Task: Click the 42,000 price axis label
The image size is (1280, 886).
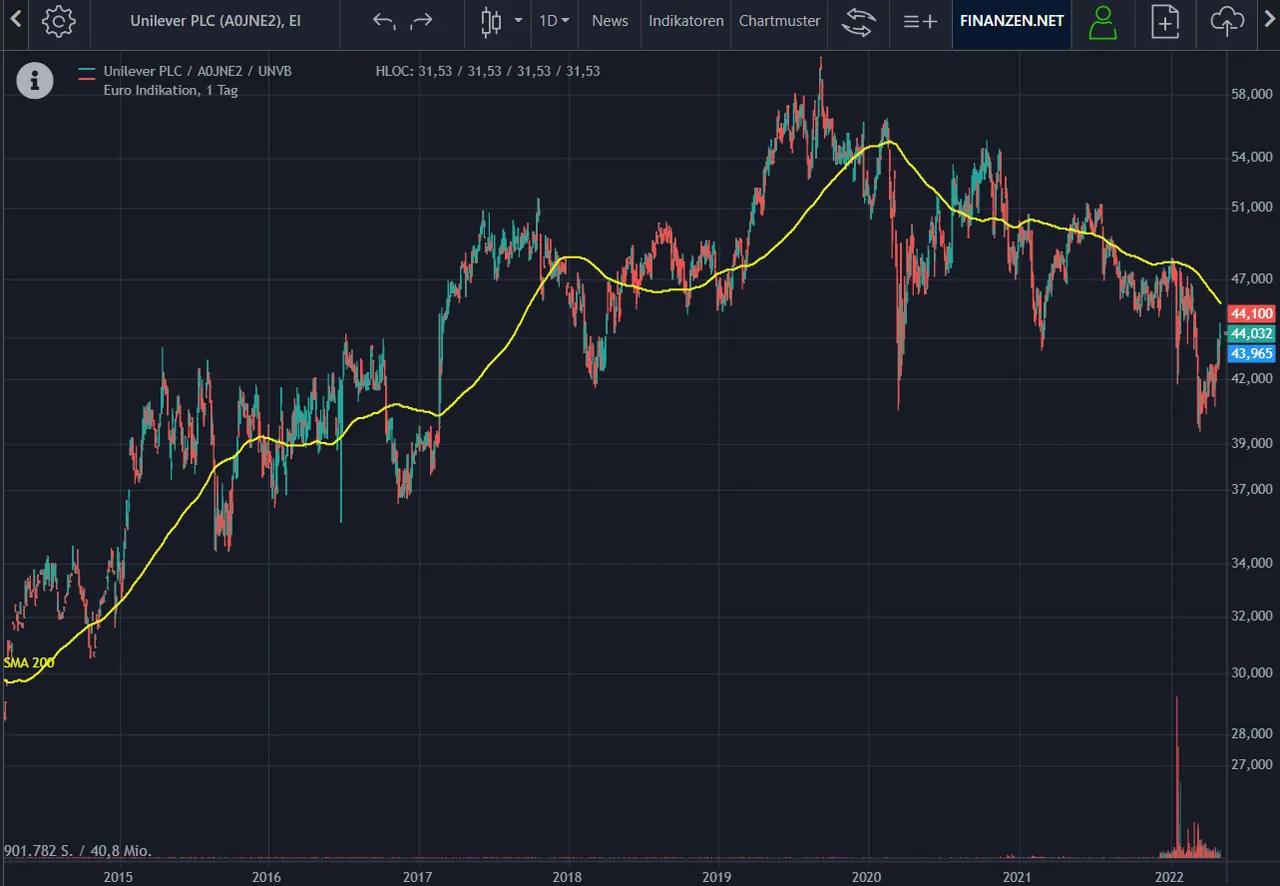Action: pyautogui.click(x=1251, y=378)
